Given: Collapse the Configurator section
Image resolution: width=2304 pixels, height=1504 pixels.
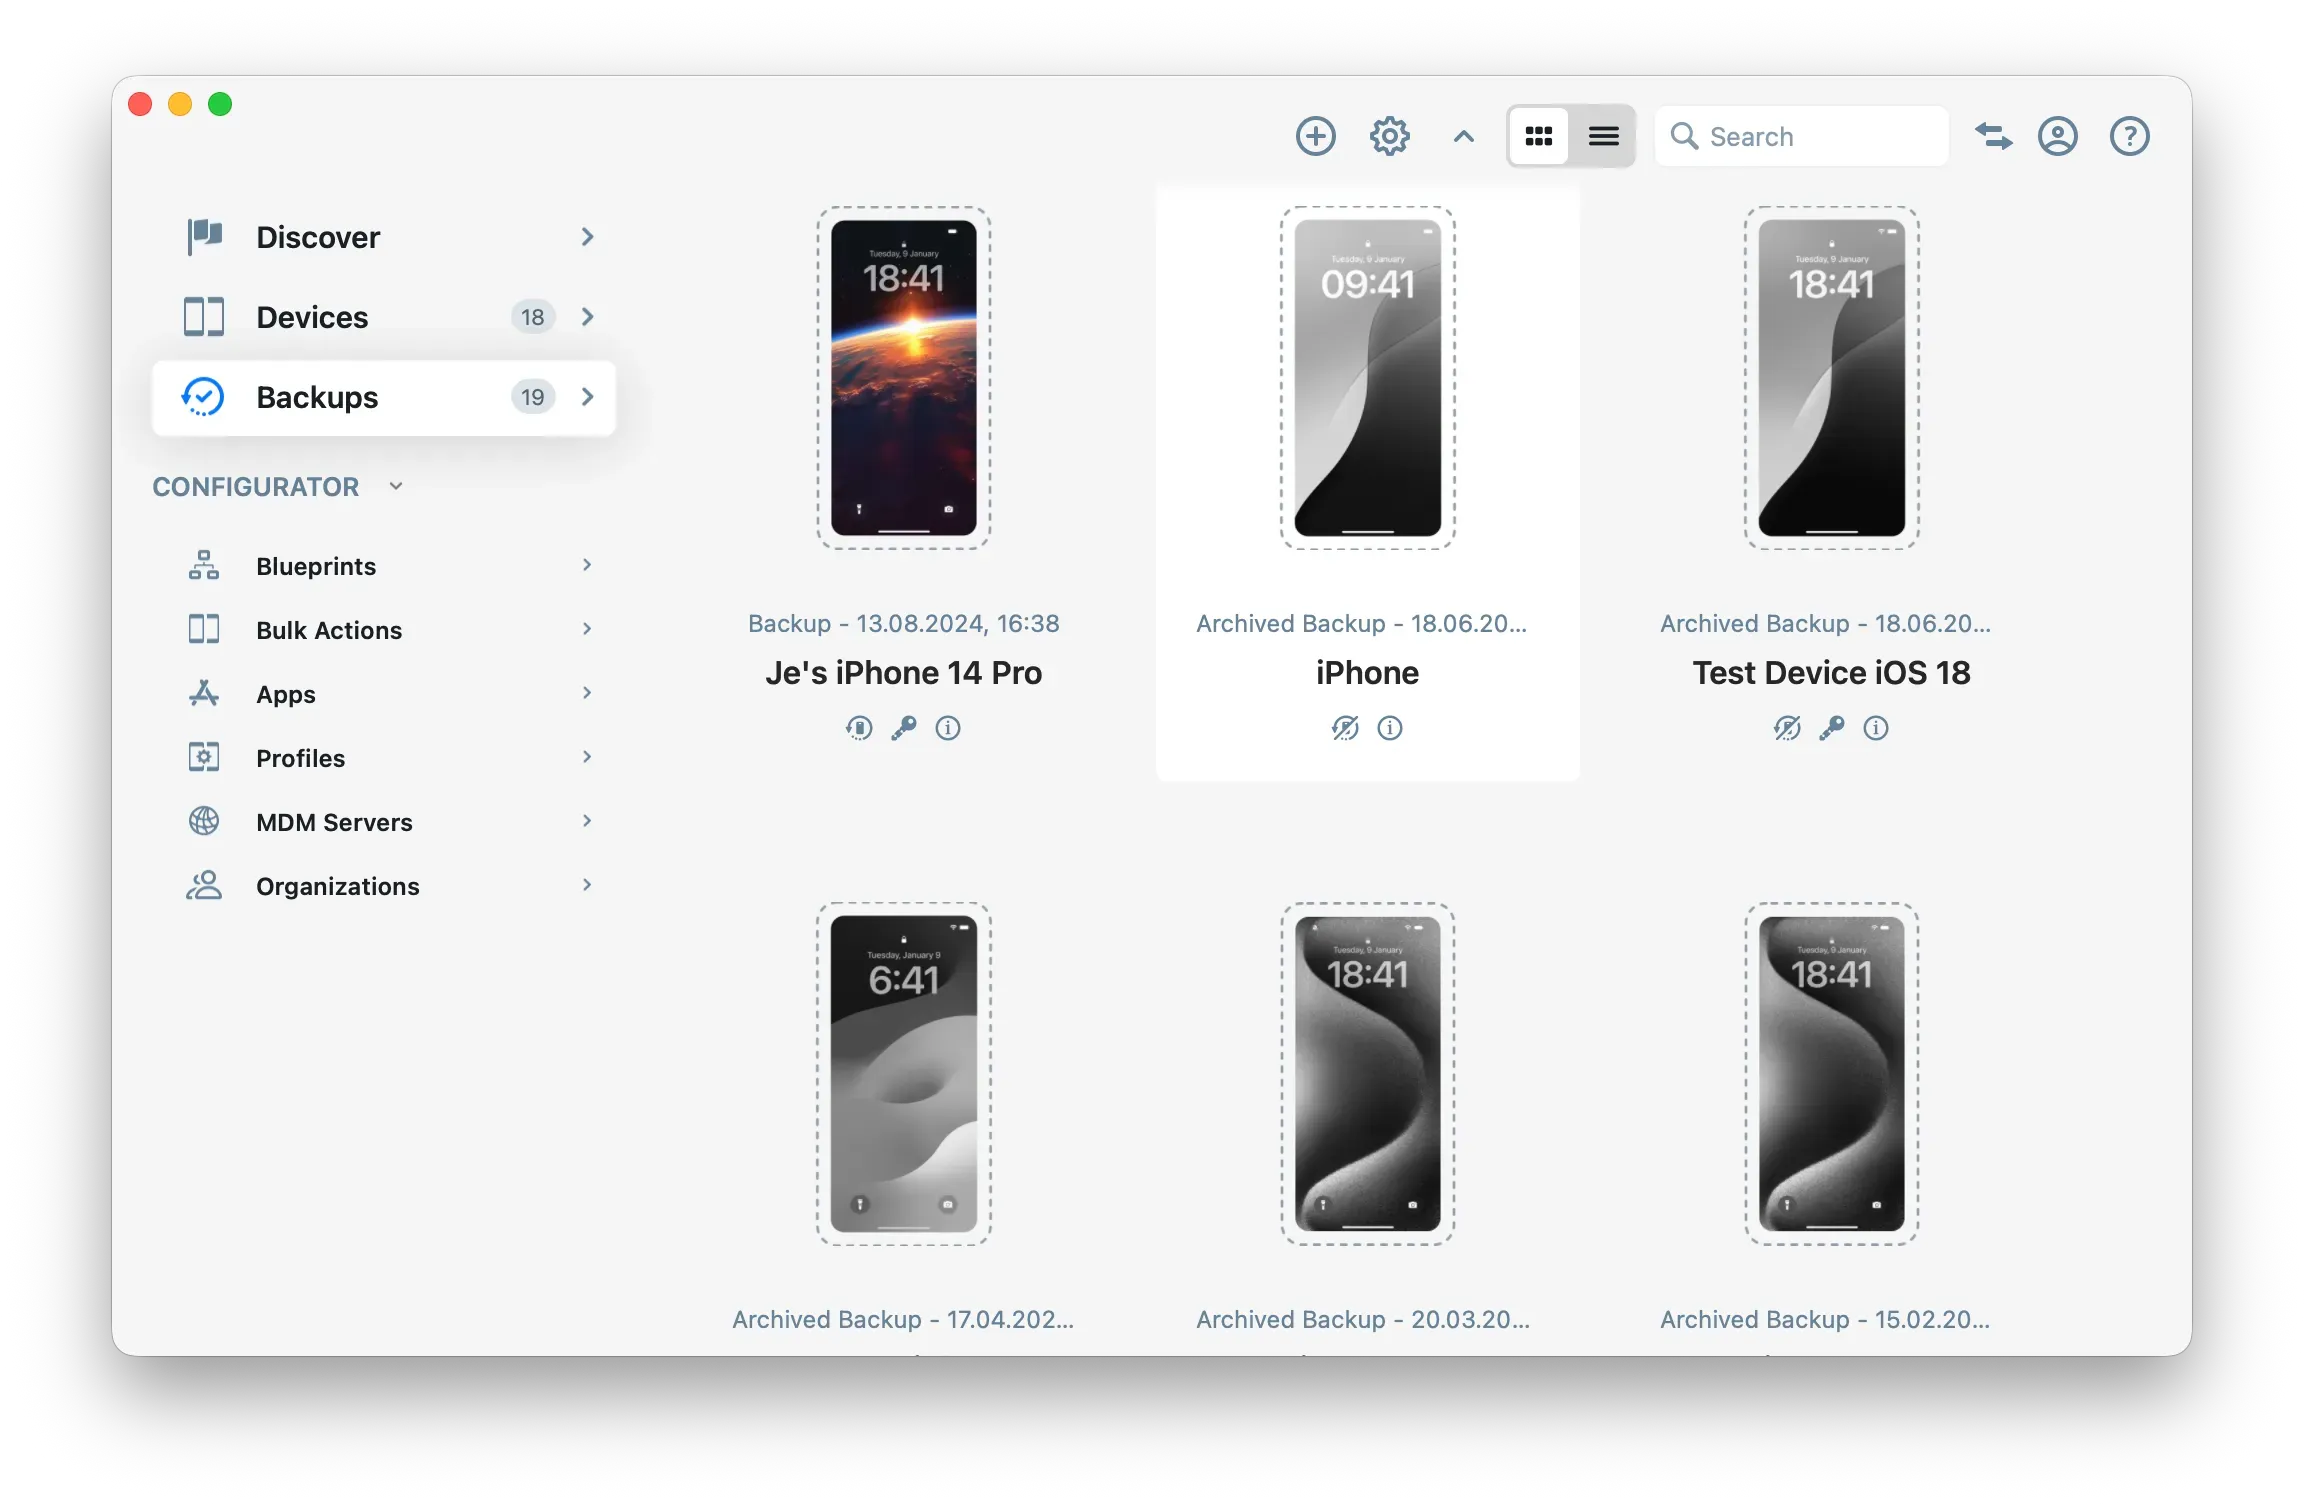Looking at the screenshot, I should pyautogui.click(x=395, y=486).
